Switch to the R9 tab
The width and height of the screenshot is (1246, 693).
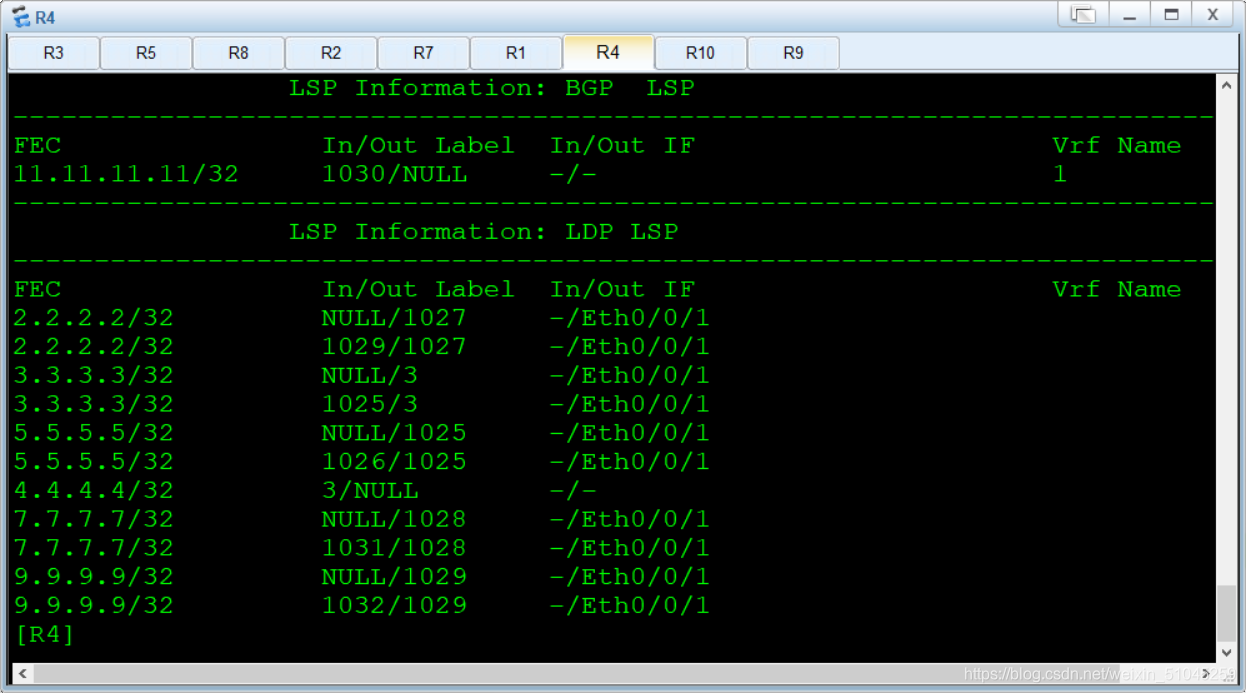click(x=793, y=53)
